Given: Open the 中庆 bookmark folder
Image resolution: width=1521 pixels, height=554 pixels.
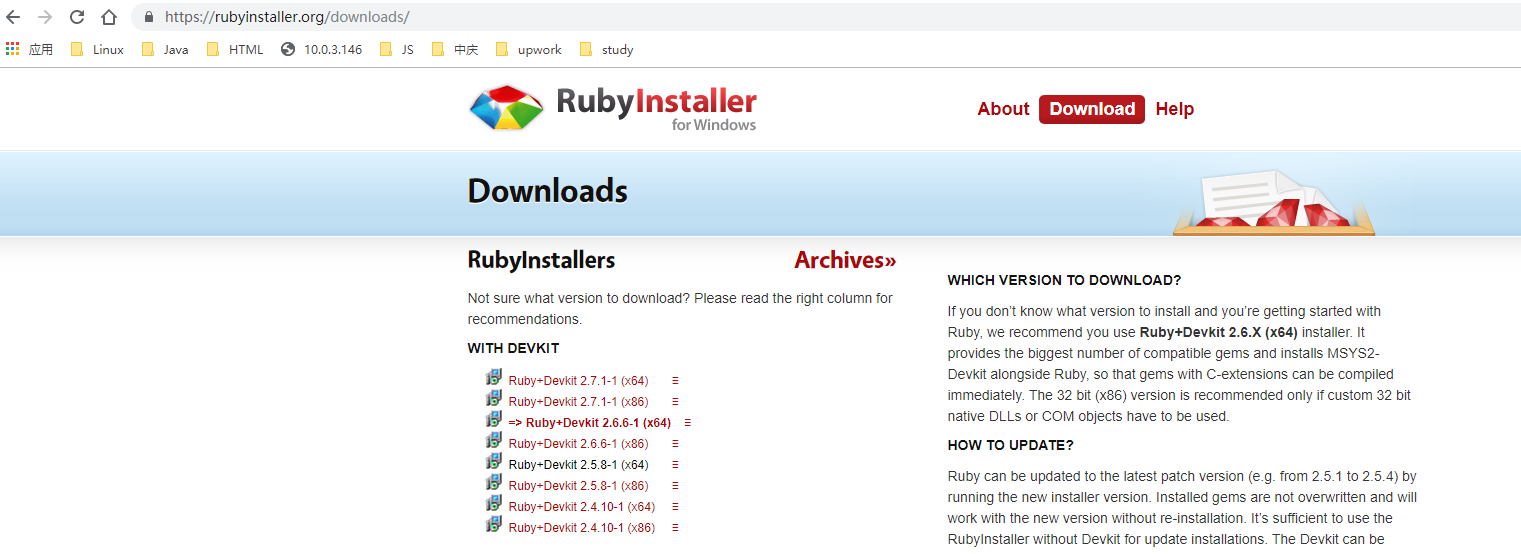Looking at the screenshot, I should tap(455, 49).
